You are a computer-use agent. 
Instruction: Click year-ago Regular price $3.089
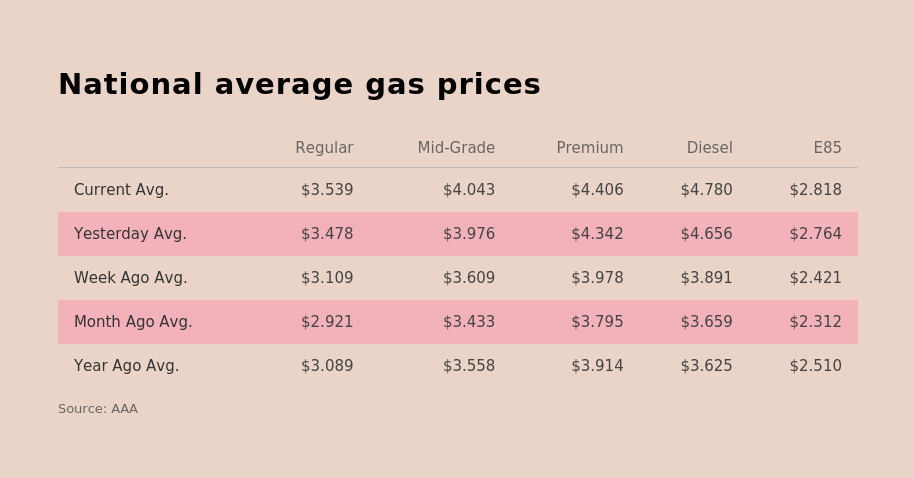(327, 366)
